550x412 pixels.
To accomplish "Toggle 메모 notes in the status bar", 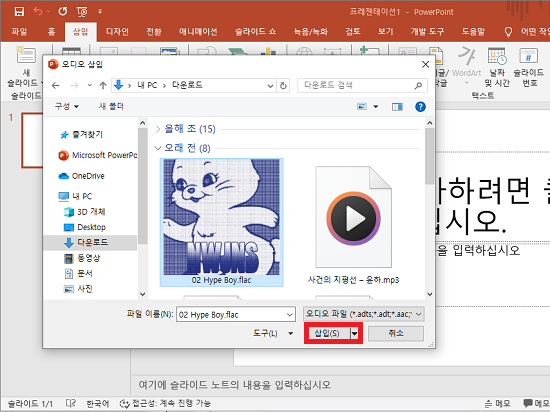I will (497, 404).
